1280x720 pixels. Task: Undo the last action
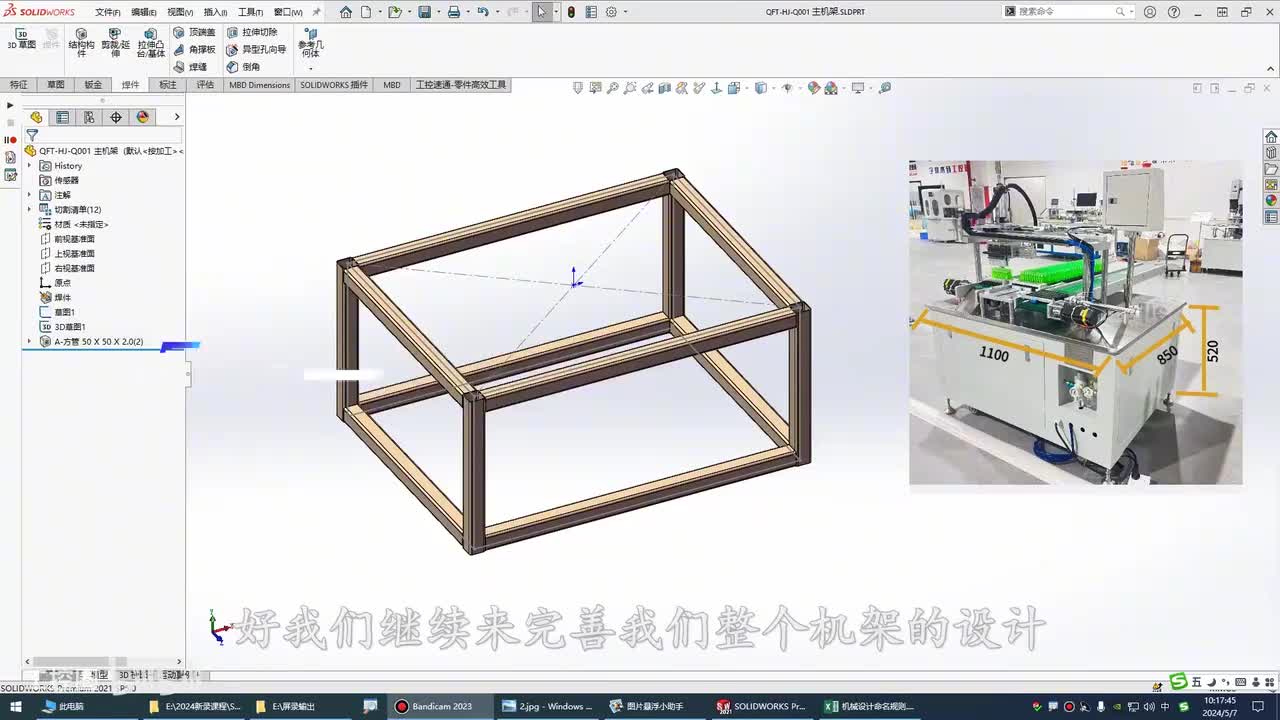tap(483, 12)
